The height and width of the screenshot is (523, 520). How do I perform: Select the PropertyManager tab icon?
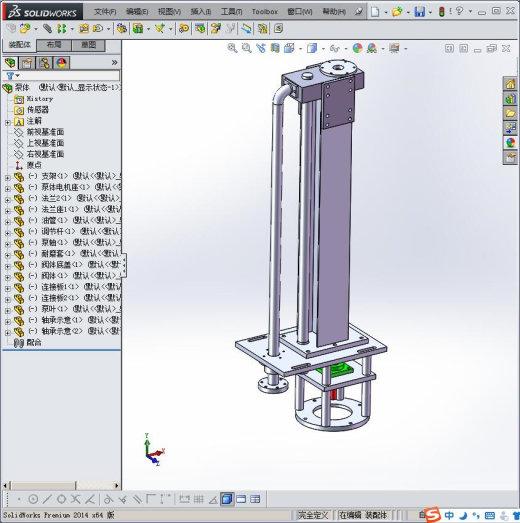coord(27,63)
